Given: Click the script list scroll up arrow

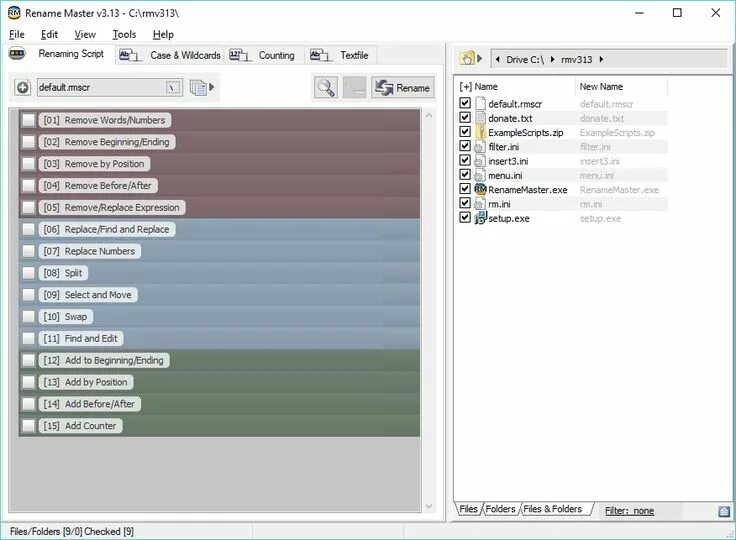Looking at the screenshot, I should [429, 116].
